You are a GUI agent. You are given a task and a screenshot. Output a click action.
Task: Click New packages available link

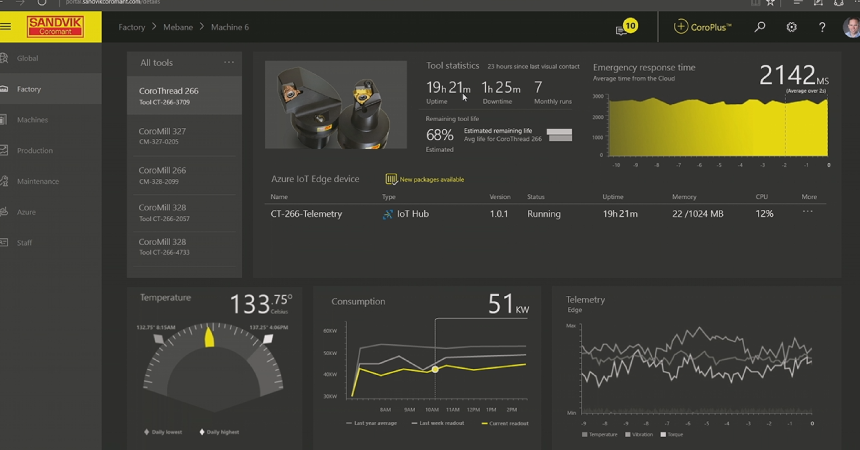[x=432, y=179]
